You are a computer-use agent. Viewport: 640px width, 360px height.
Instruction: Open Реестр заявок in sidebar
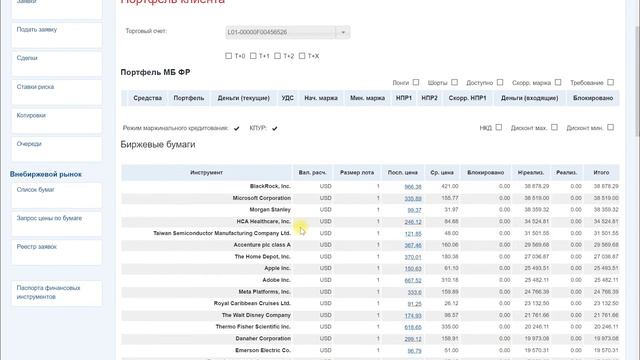[57, 252]
